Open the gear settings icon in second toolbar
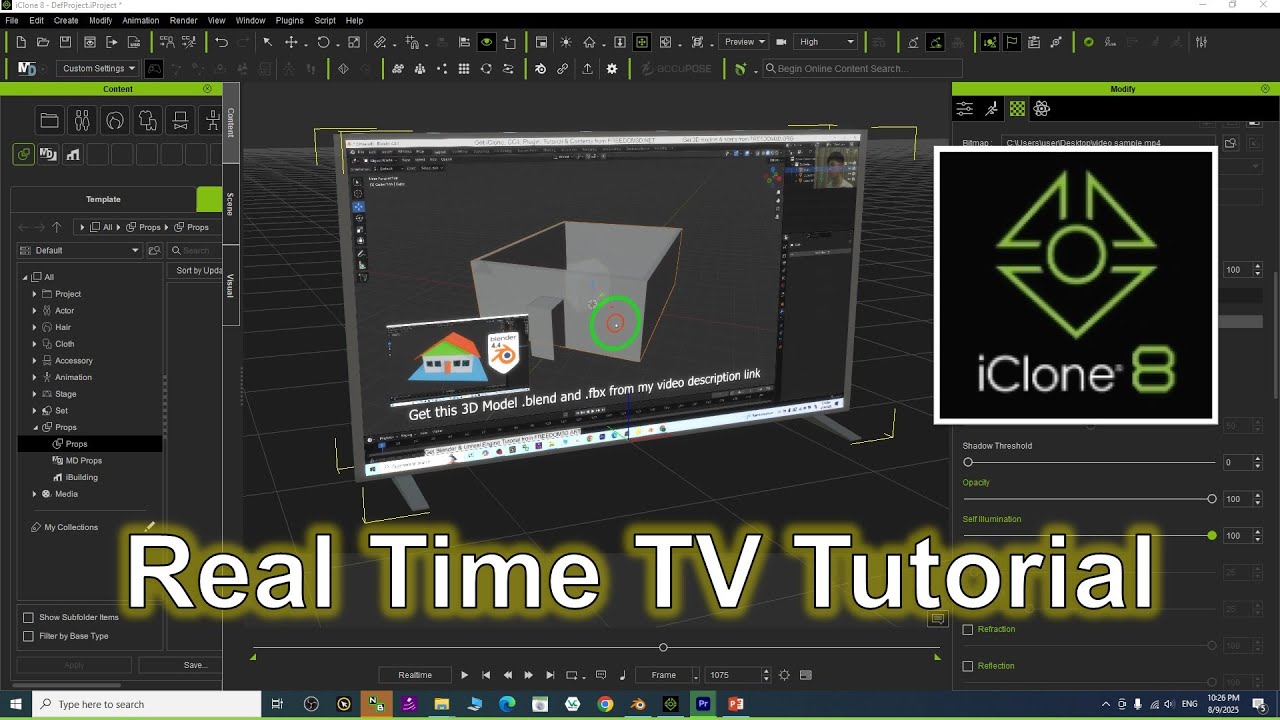This screenshot has height=720, width=1280. coord(612,69)
